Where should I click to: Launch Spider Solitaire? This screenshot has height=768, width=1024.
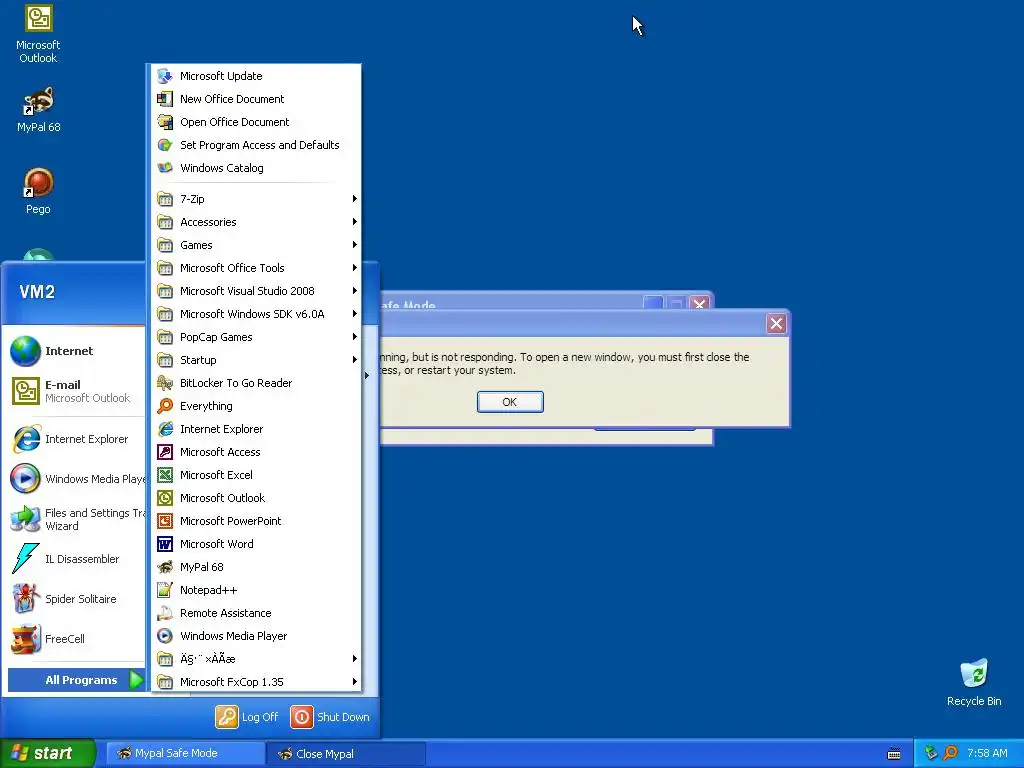tap(76, 599)
